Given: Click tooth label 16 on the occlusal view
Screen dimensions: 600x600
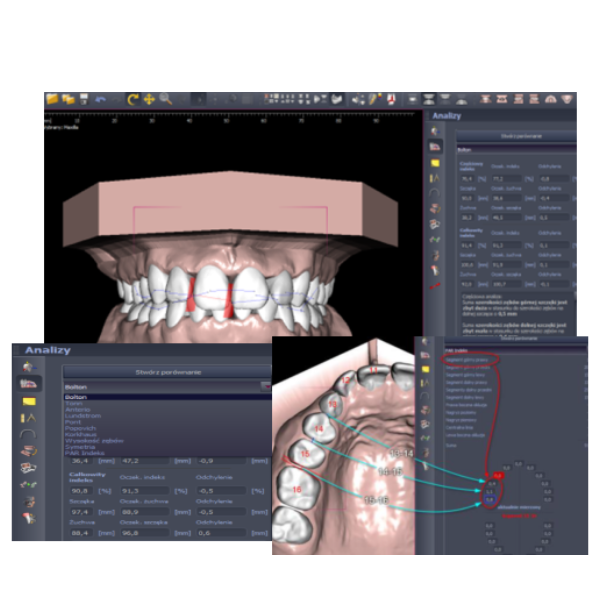Looking at the screenshot, I should (x=299, y=489).
